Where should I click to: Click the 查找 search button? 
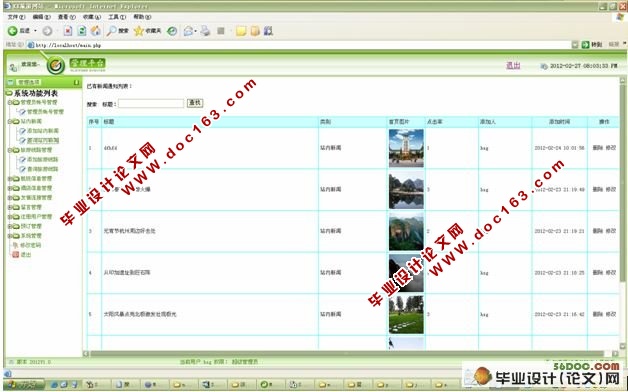click(195, 103)
